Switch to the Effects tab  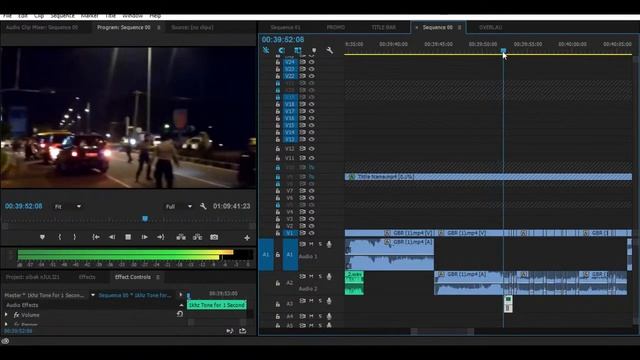coord(87,277)
